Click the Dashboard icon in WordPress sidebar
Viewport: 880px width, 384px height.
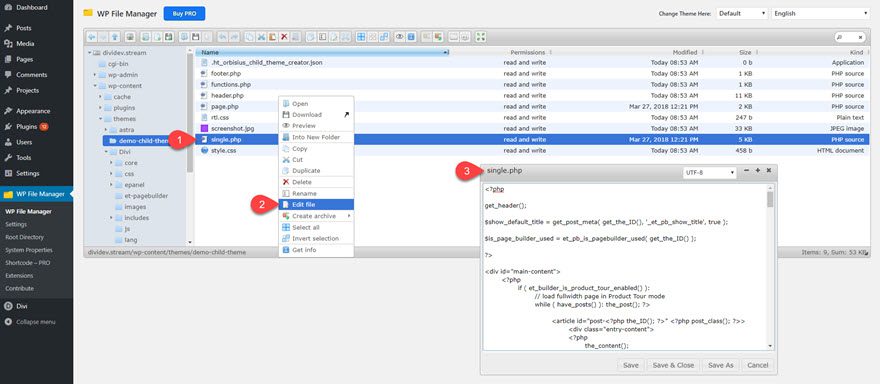click(x=8, y=8)
